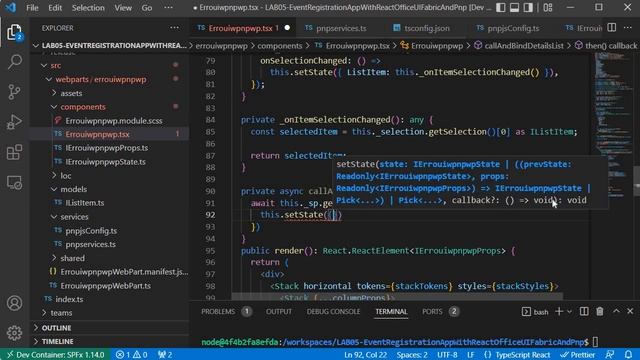The height and width of the screenshot is (360, 640).
Task: Maximize panel size chevron
Action: 616,311
